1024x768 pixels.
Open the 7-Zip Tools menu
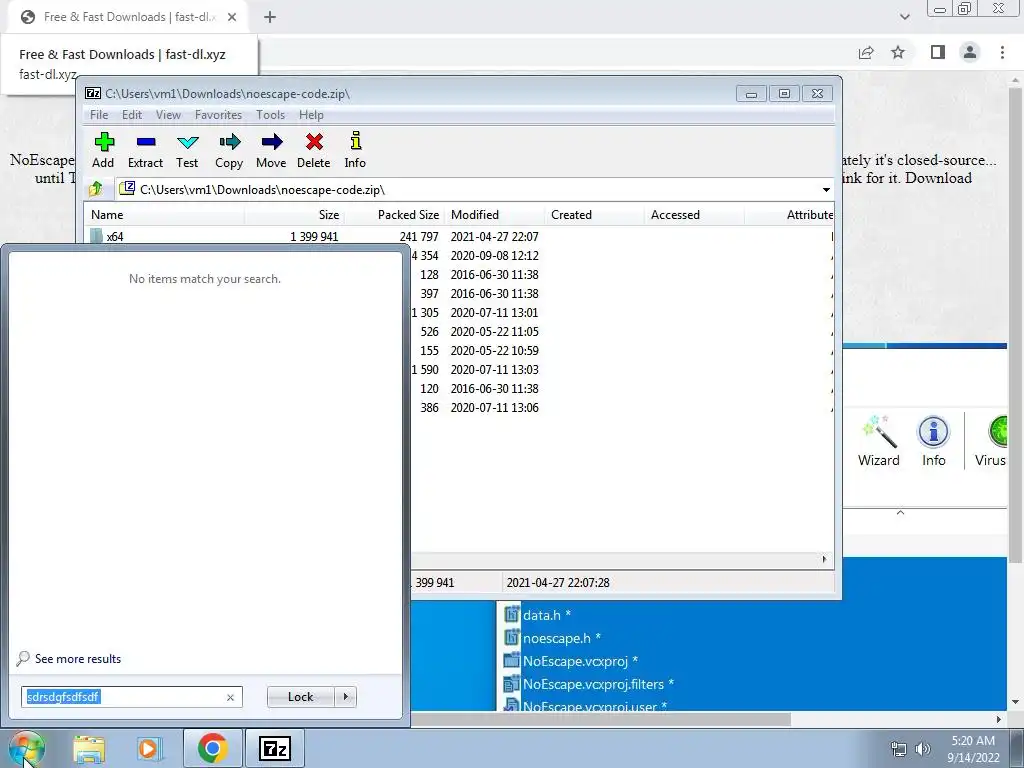pos(270,115)
